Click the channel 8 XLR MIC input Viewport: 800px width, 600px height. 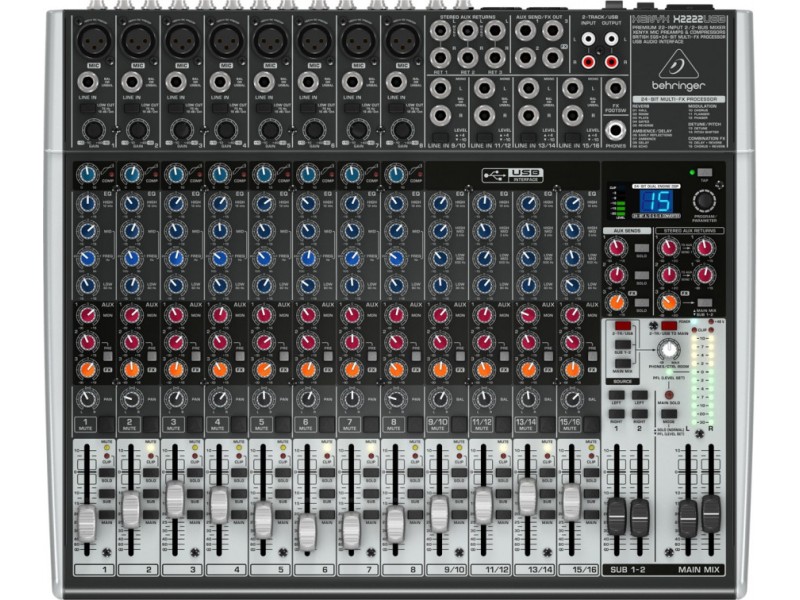click(x=403, y=40)
